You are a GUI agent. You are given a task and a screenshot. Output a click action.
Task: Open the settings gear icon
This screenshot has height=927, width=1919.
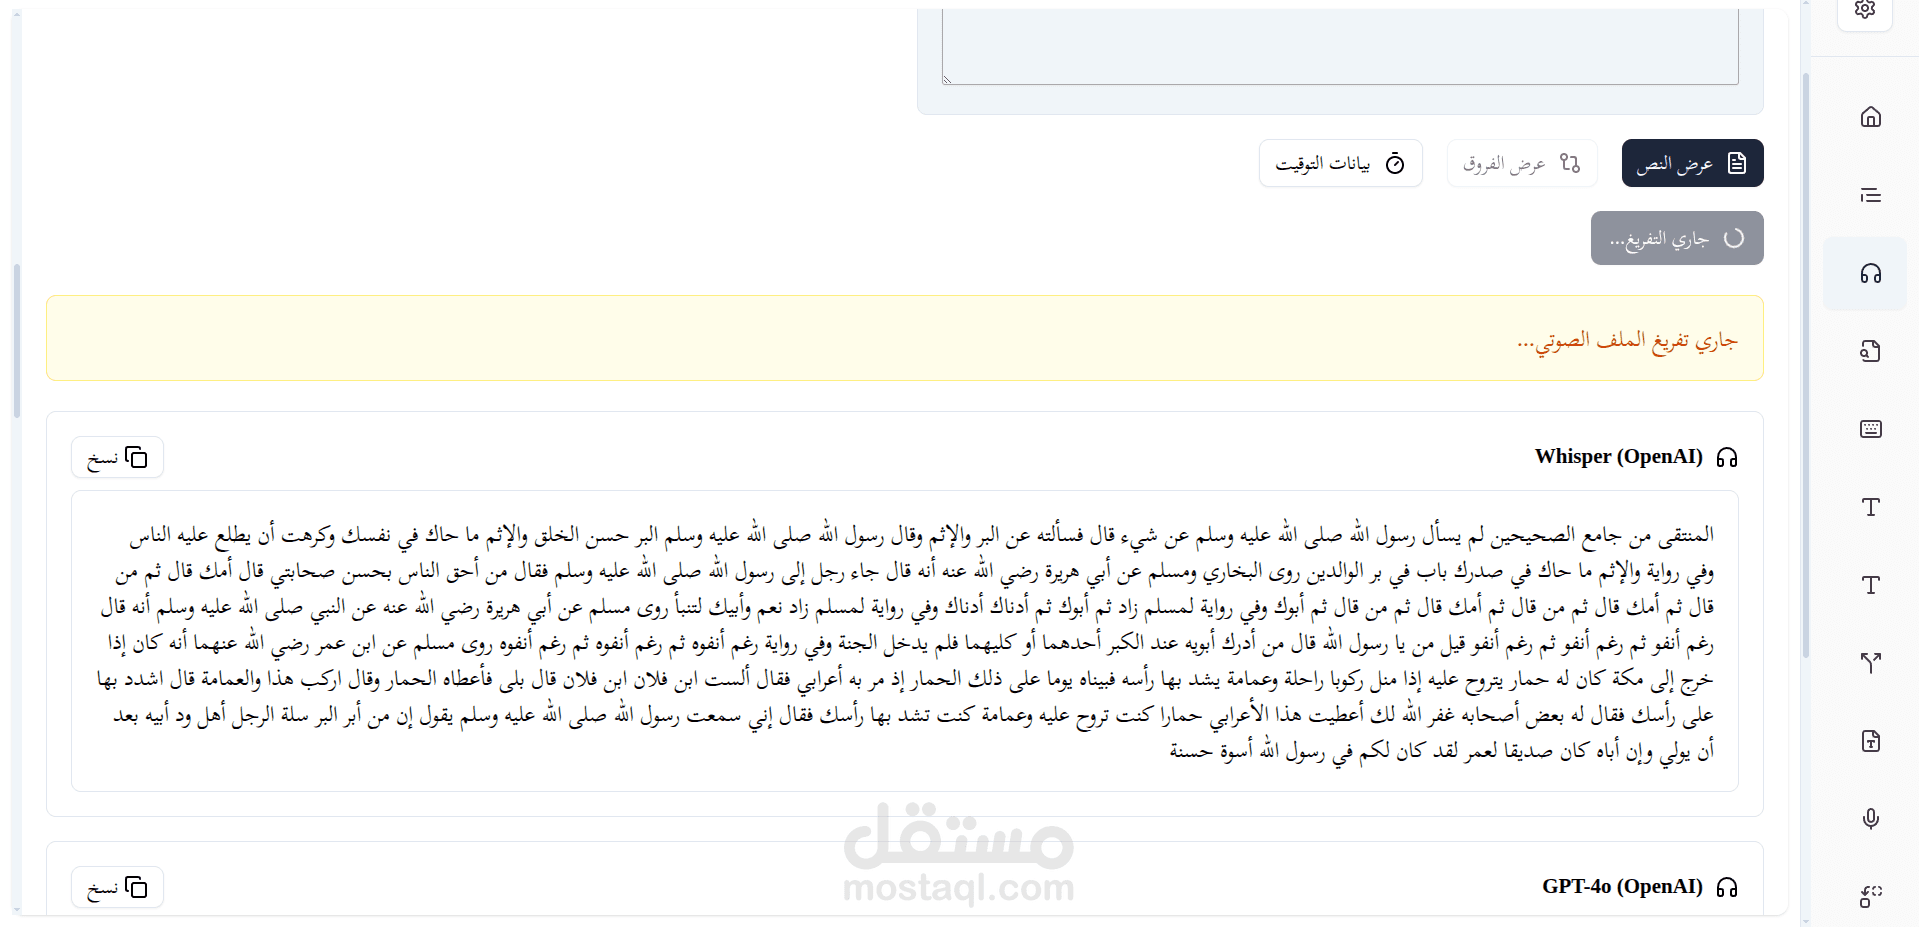coord(1865,10)
